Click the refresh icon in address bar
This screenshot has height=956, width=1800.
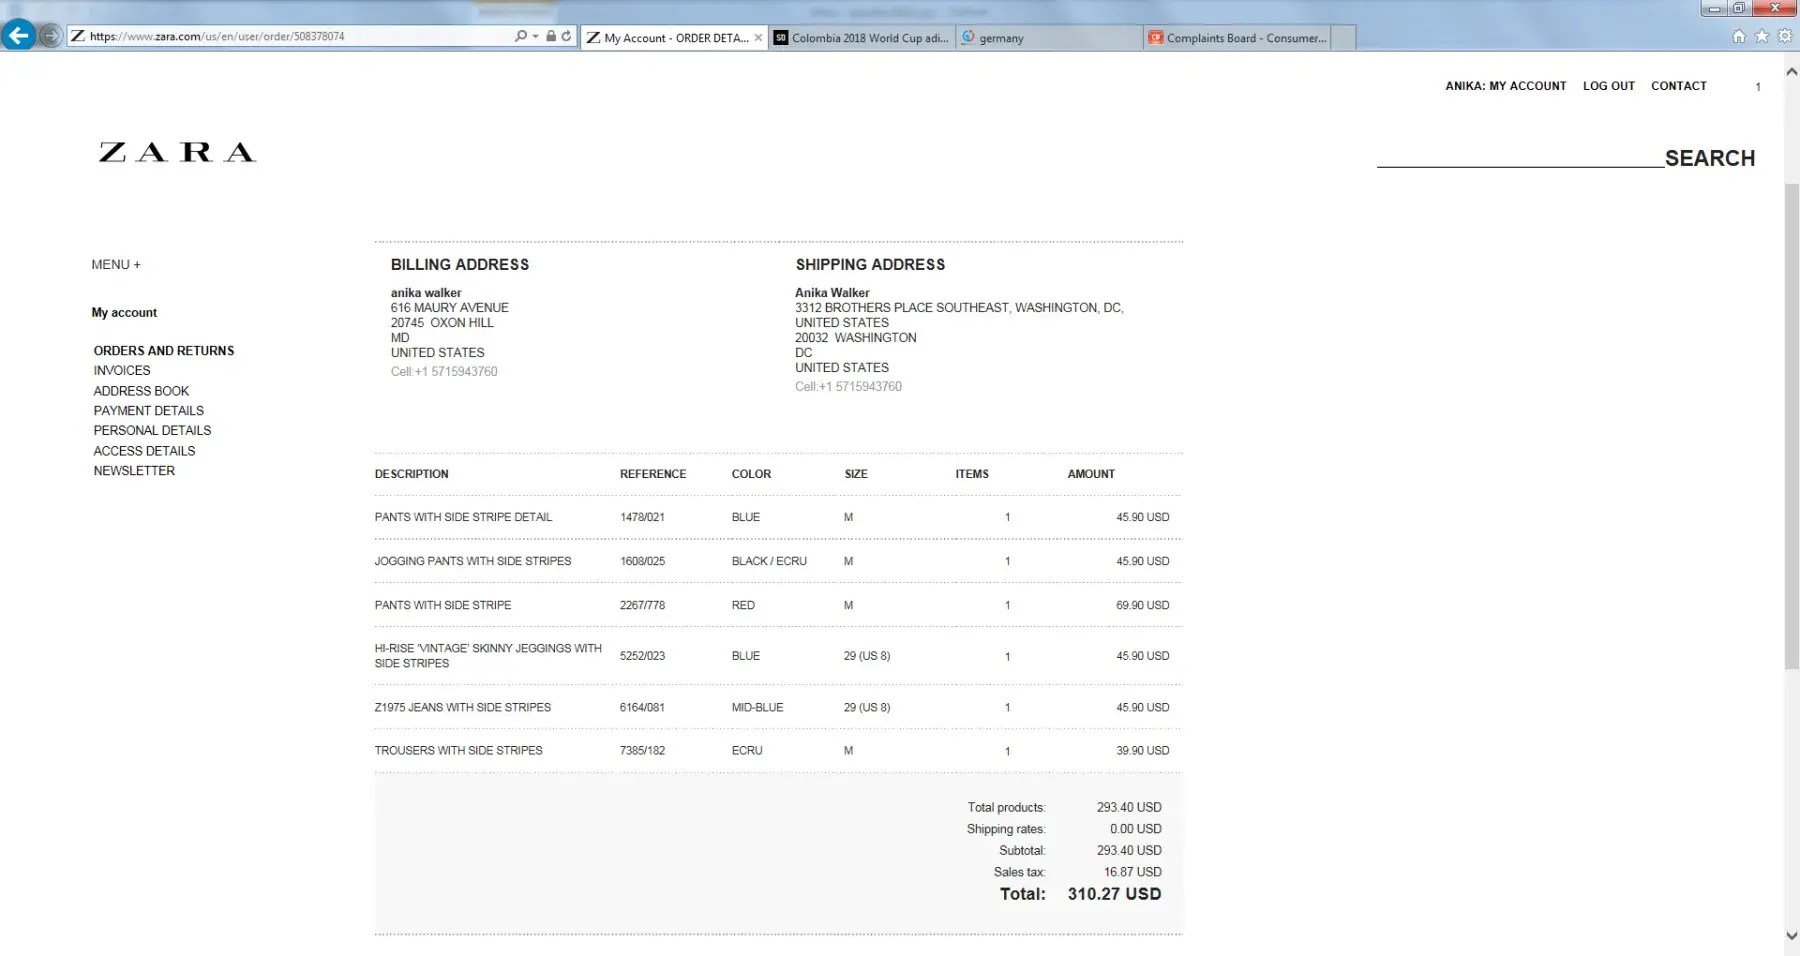coord(566,36)
